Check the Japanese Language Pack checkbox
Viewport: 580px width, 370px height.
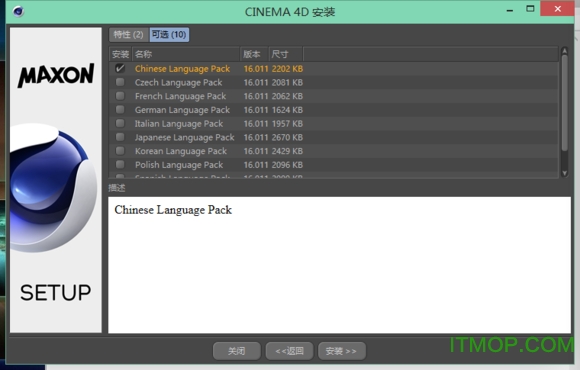120,137
